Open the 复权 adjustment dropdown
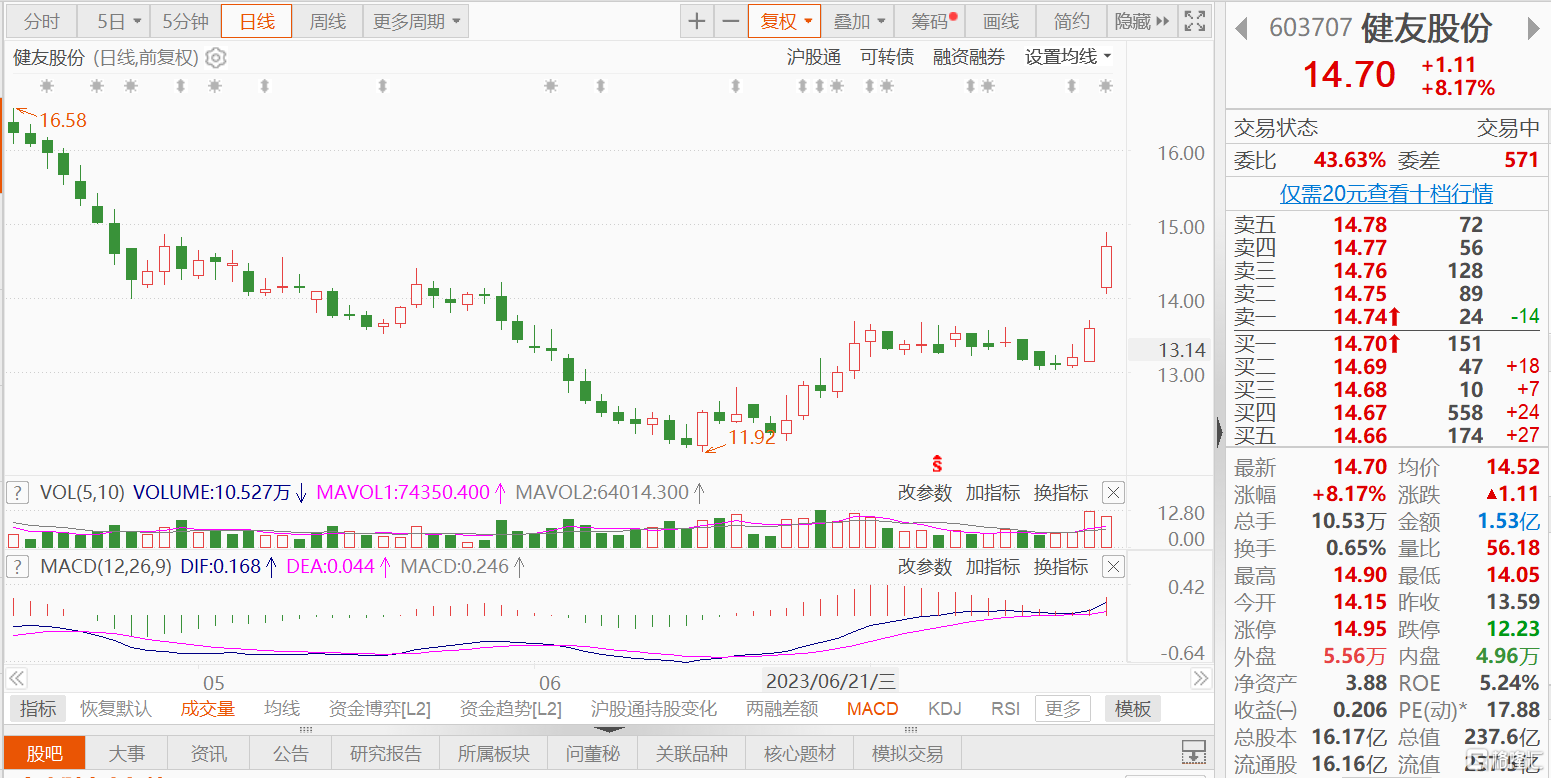The image size is (1551, 778). pos(785,21)
